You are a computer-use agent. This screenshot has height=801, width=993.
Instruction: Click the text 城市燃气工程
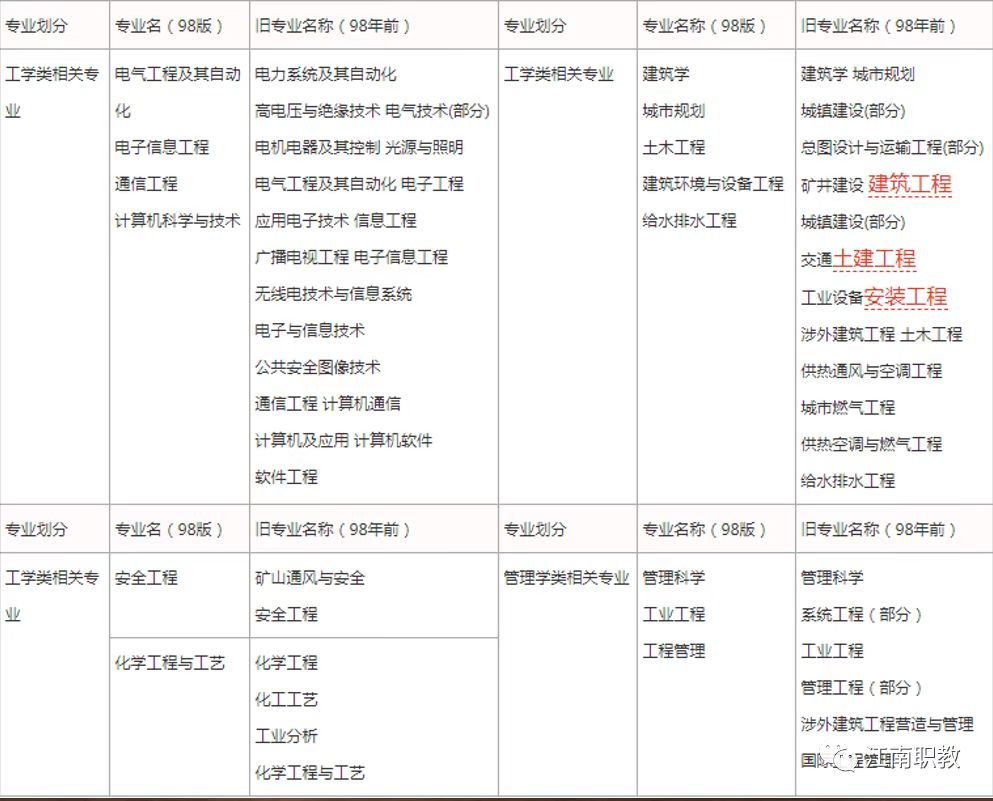tap(848, 408)
